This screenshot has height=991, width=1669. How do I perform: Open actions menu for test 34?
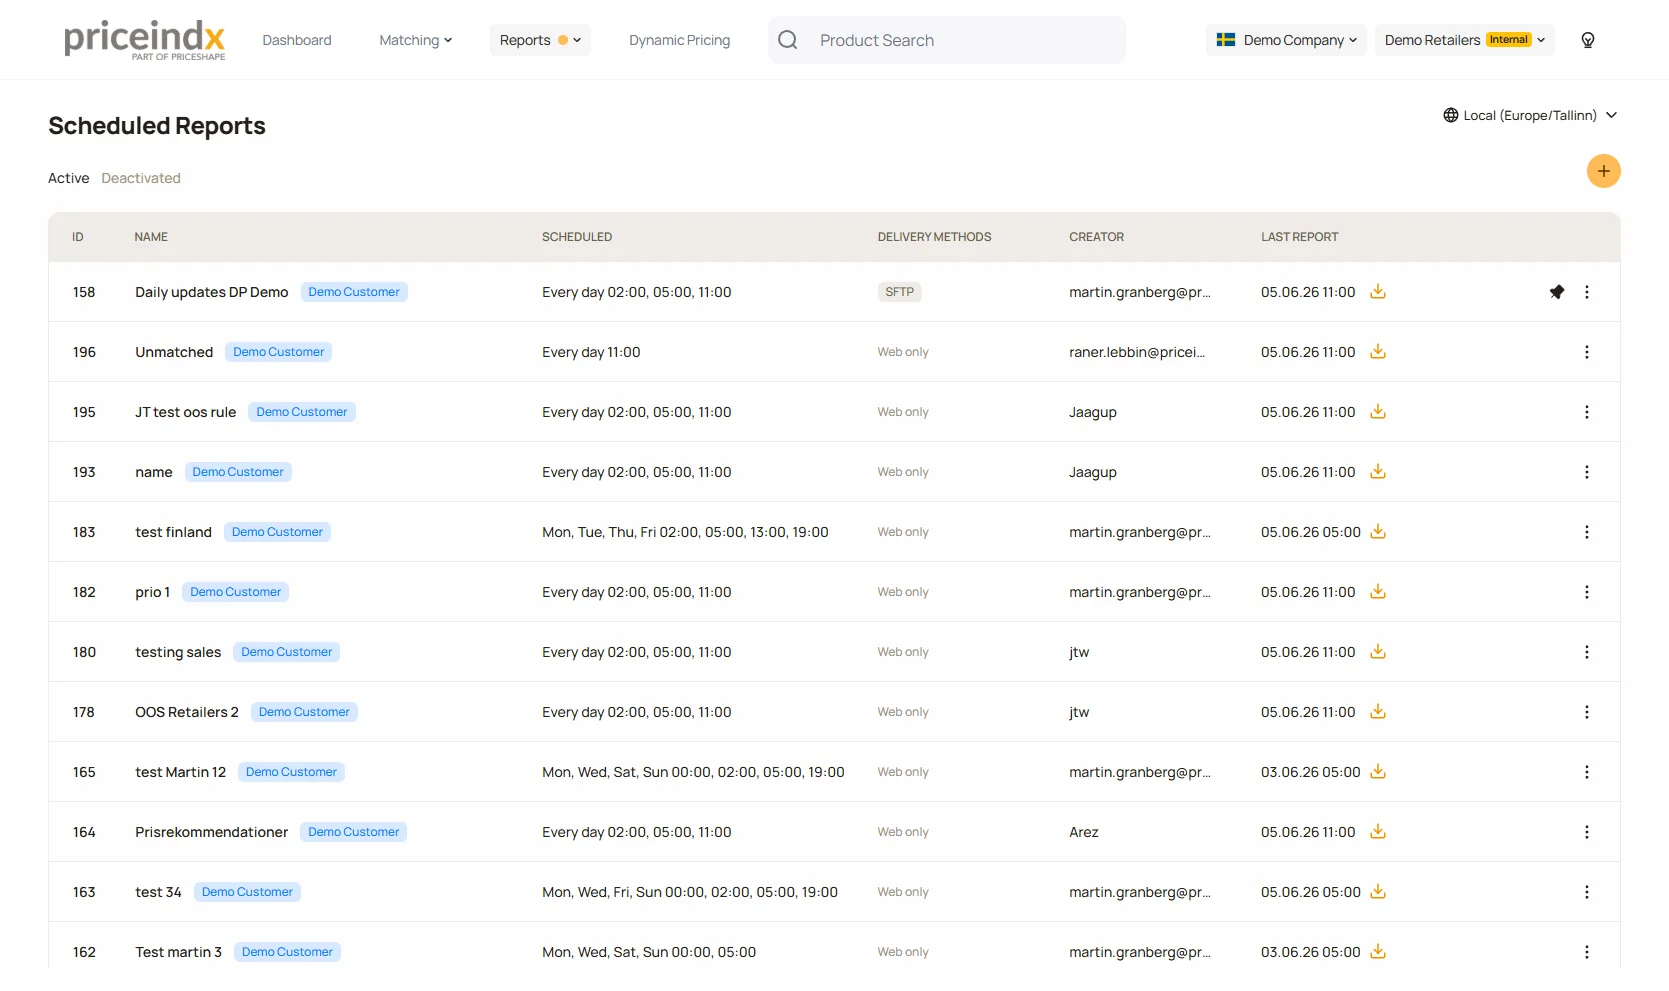click(x=1586, y=892)
